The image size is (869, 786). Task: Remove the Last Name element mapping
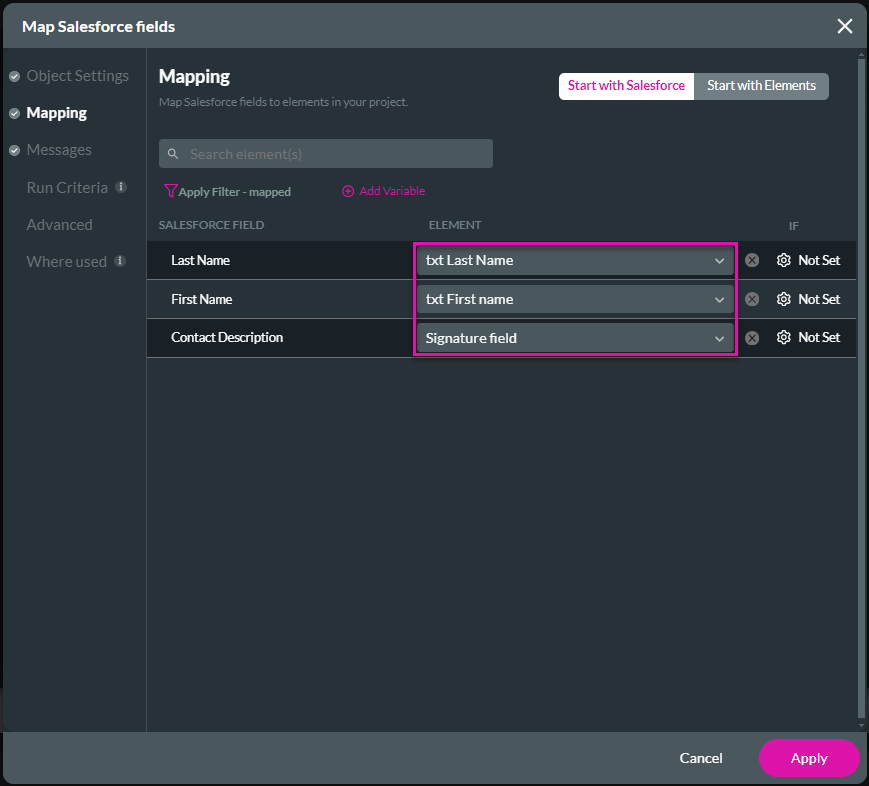point(751,260)
